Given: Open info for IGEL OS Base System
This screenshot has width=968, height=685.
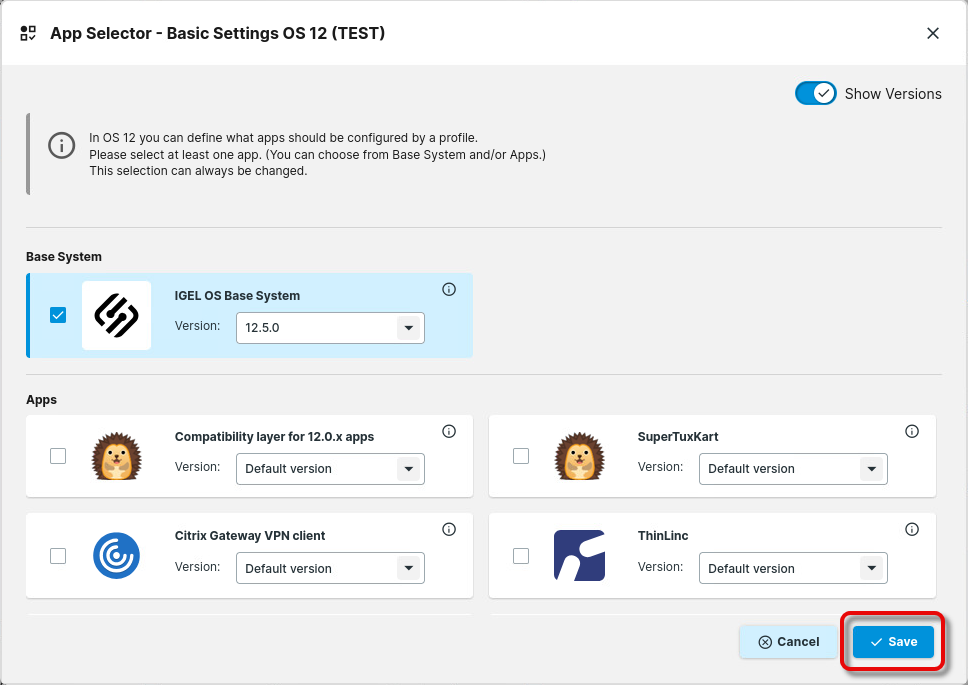Looking at the screenshot, I should (x=449, y=290).
